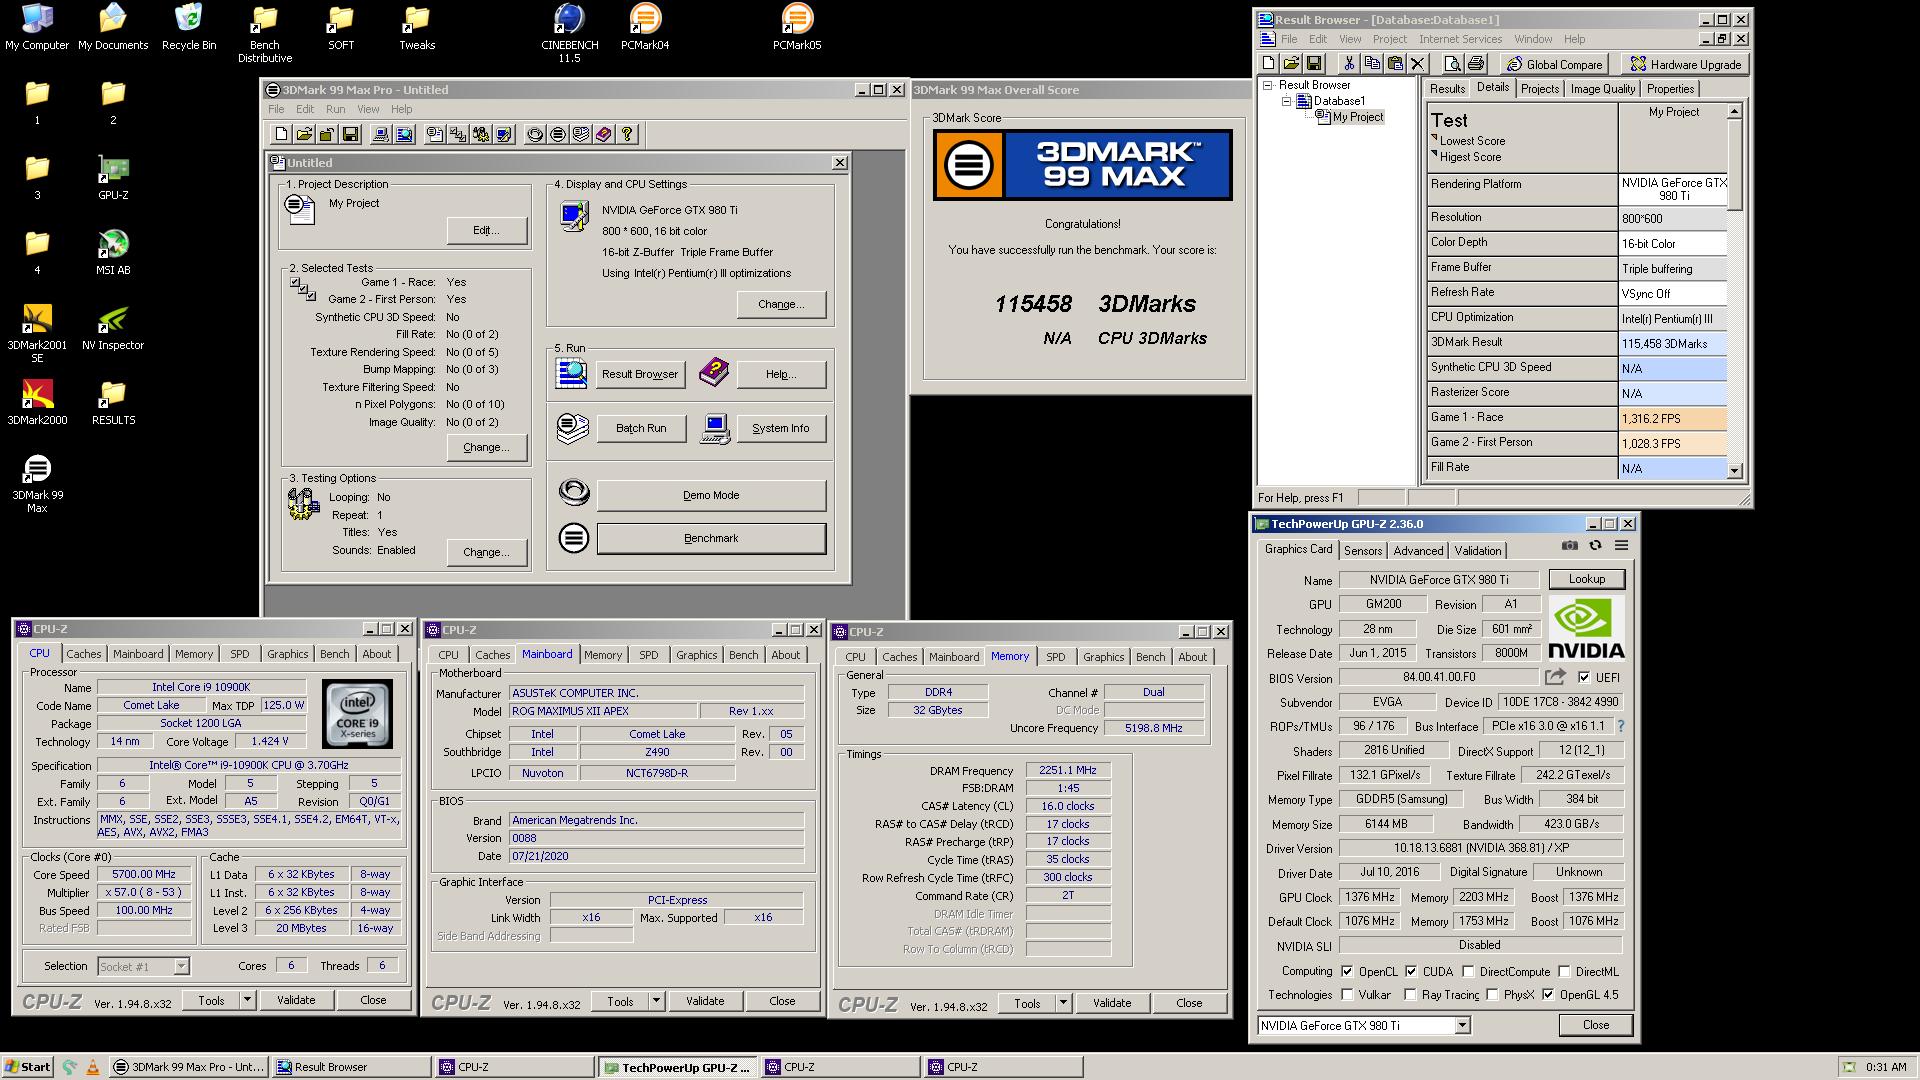1920x1080 pixels.
Task: Click Cut scissors icon in Result Browser
Action: 1349,64
